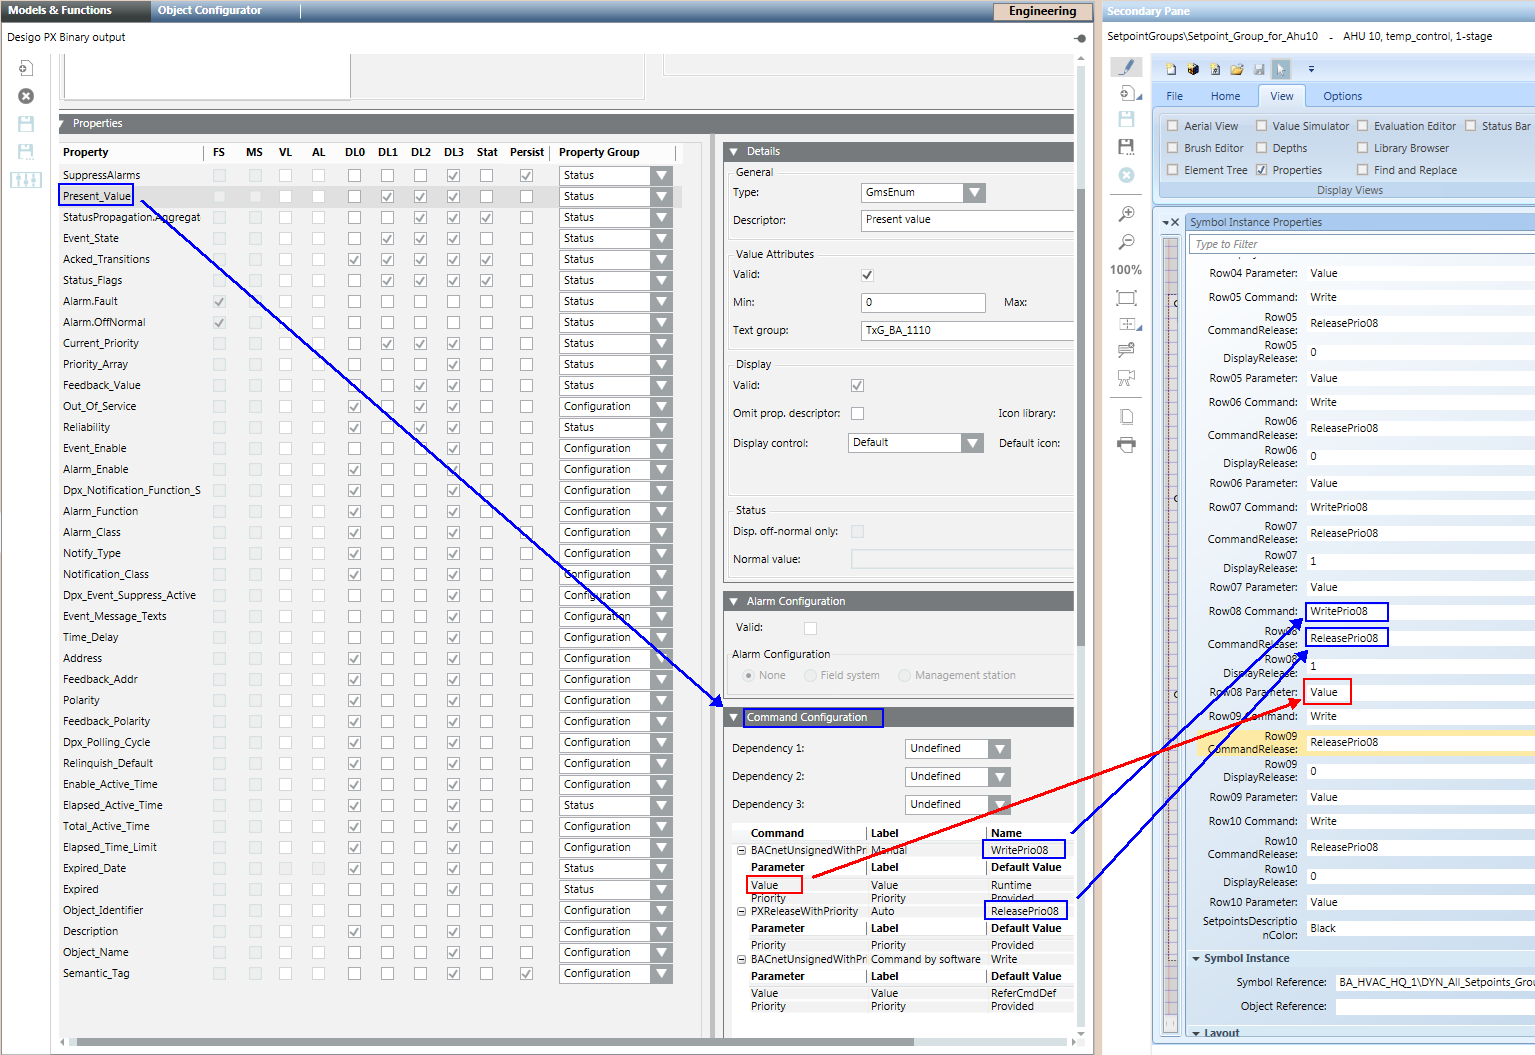1535x1055 pixels.
Task: Enable the Aerial View checkbox
Action: click(1173, 126)
